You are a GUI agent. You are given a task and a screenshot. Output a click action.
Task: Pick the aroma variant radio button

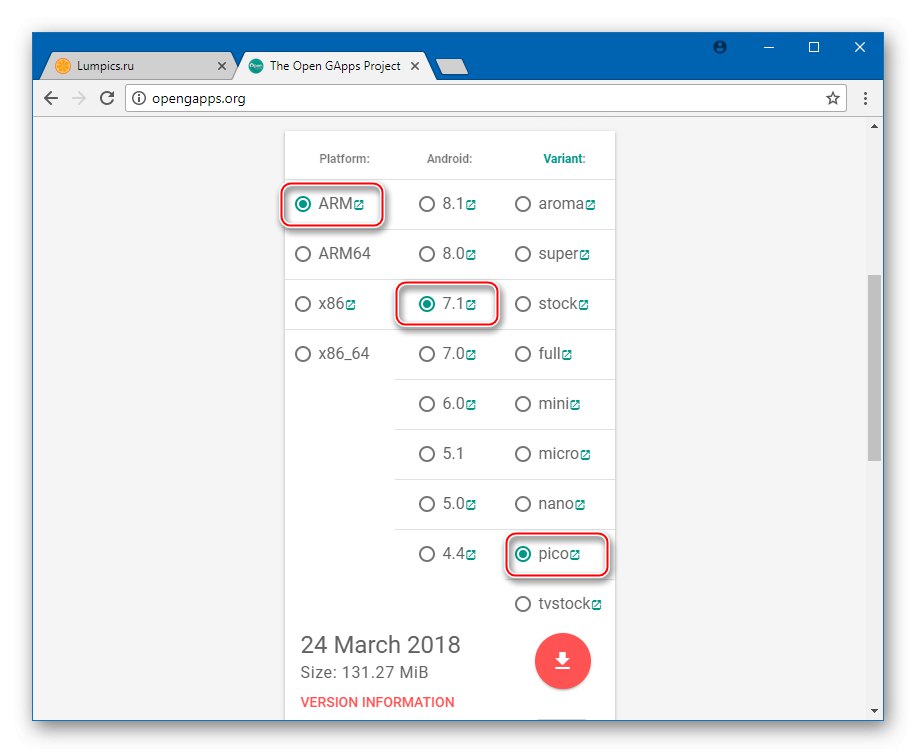pyautogui.click(x=523, y=204)
